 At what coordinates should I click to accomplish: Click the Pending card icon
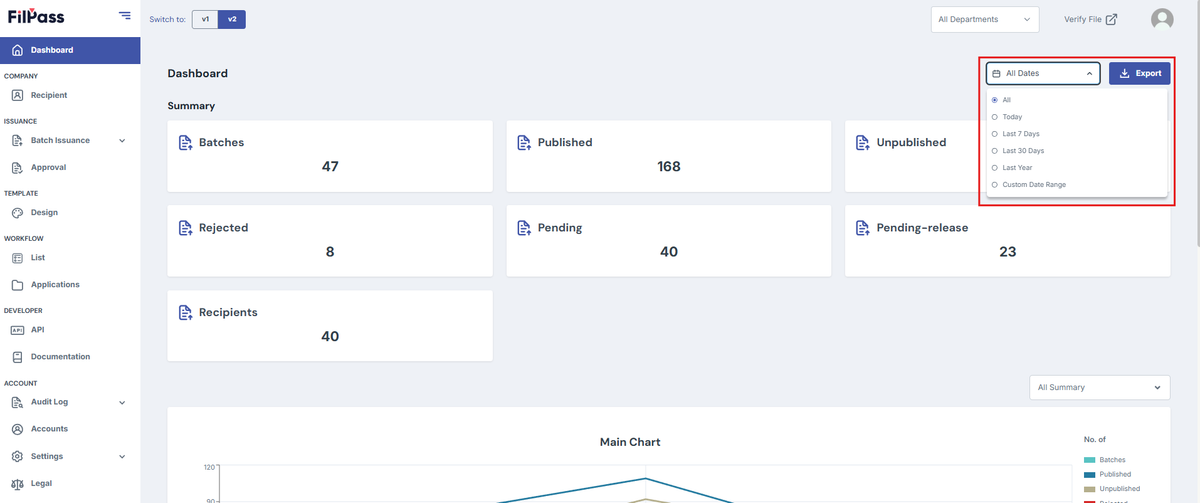tap(524, 228)
